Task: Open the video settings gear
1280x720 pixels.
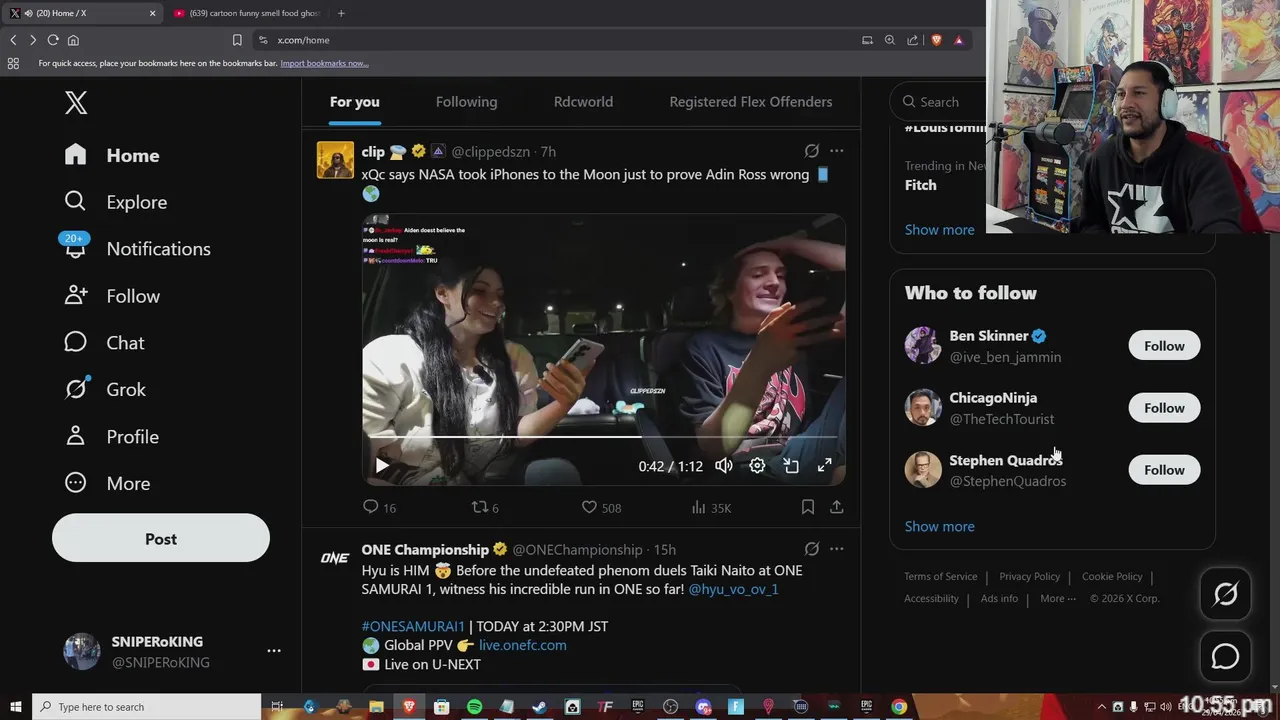Action: 757,466
